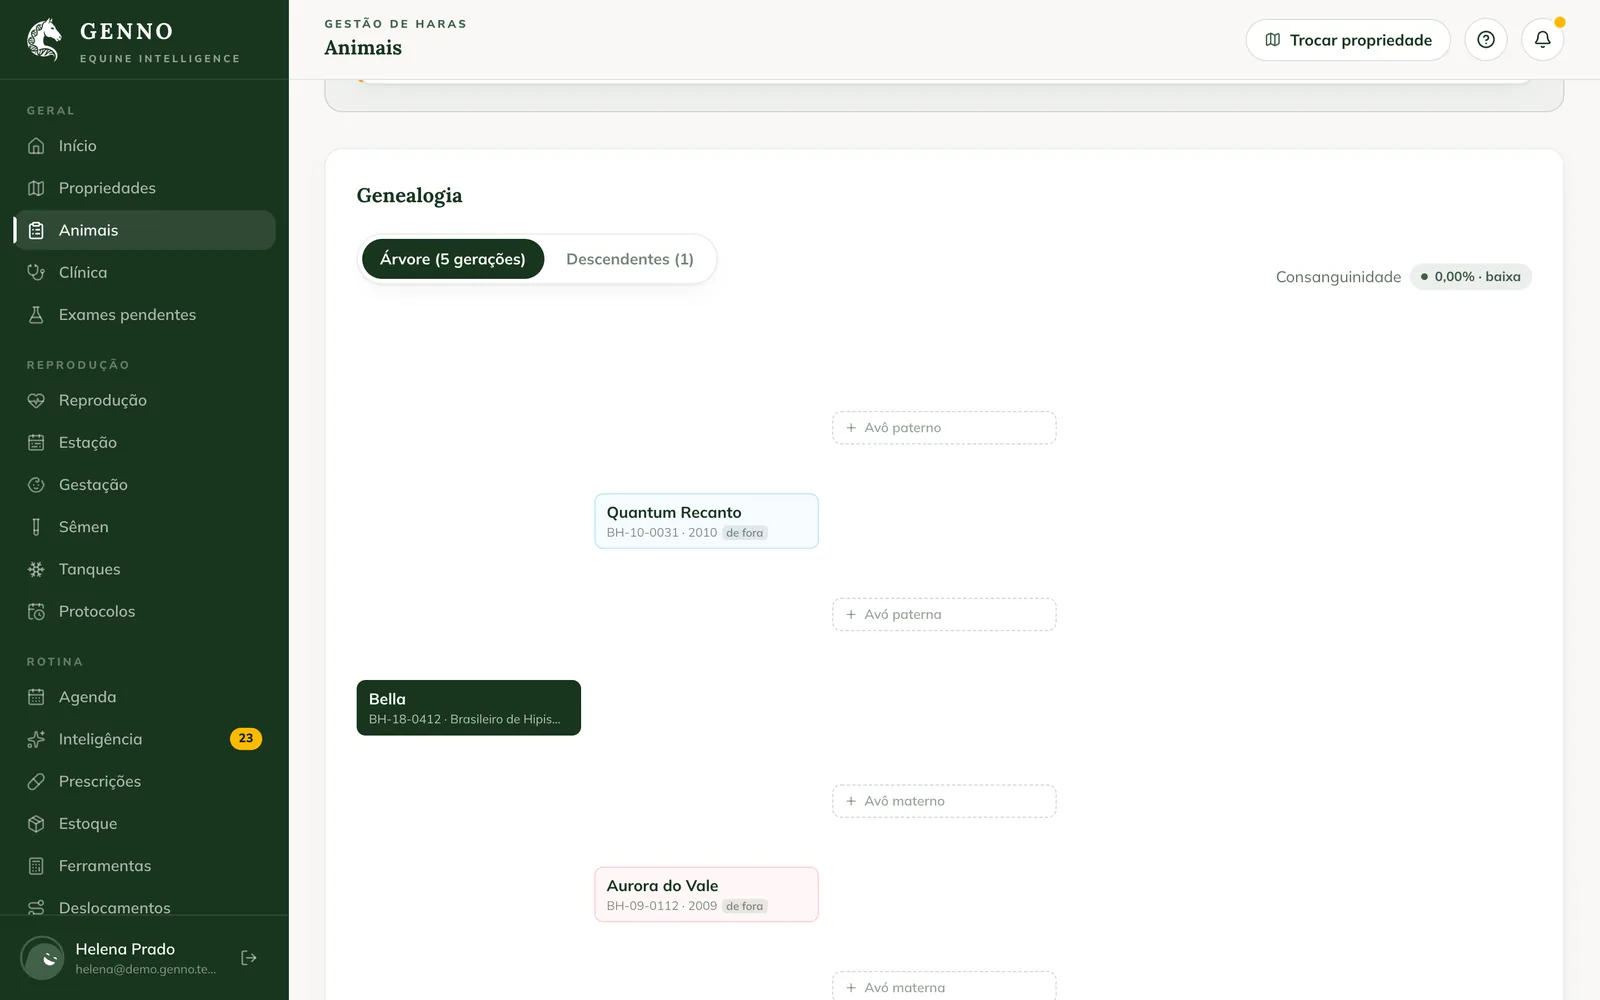Open Estoque label in sidebar
This screenshot has height=1000, width=1600.
point(88,824)
